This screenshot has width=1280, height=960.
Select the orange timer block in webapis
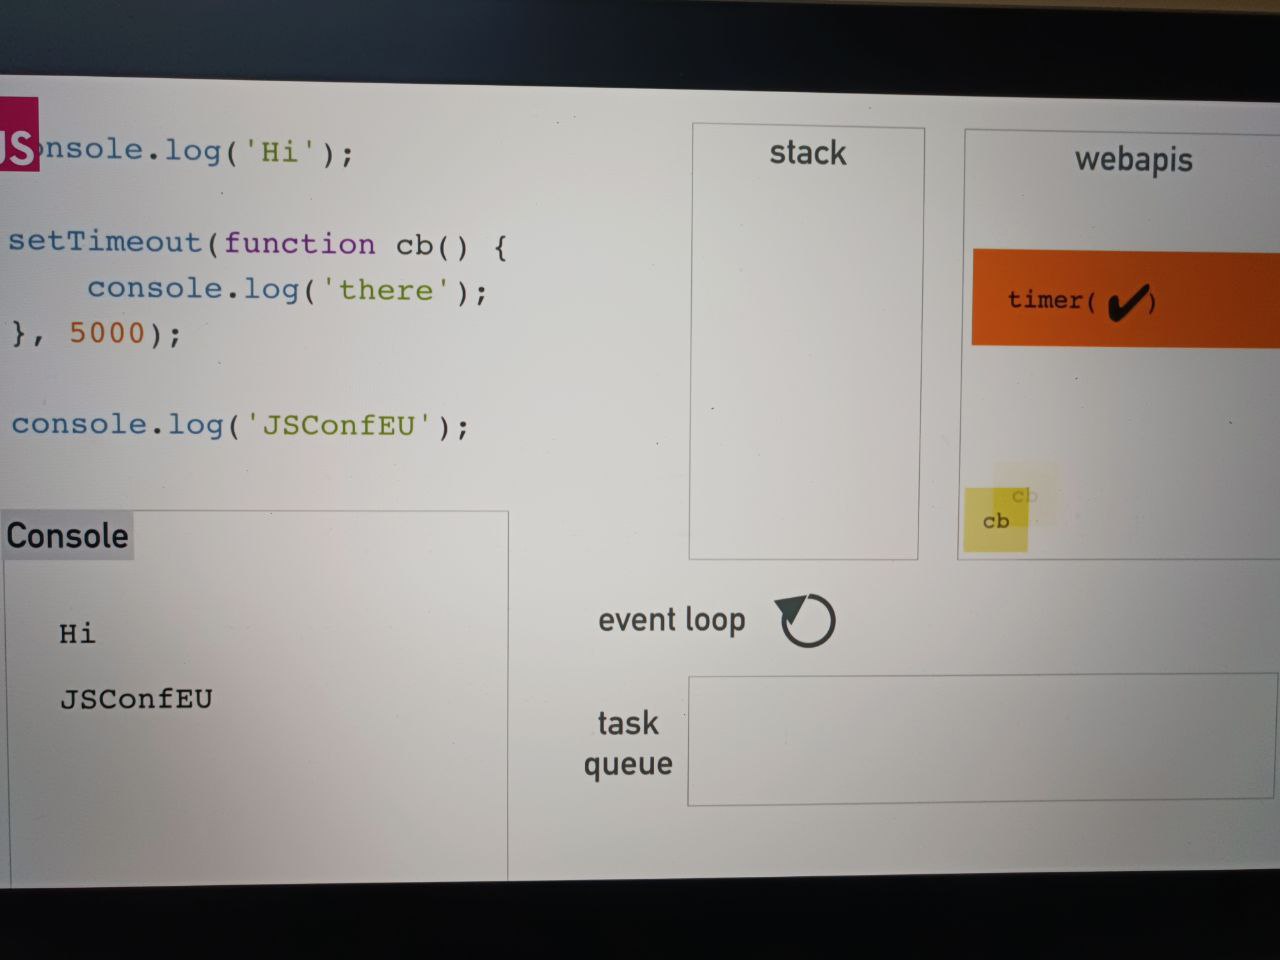coord(1125,299)
